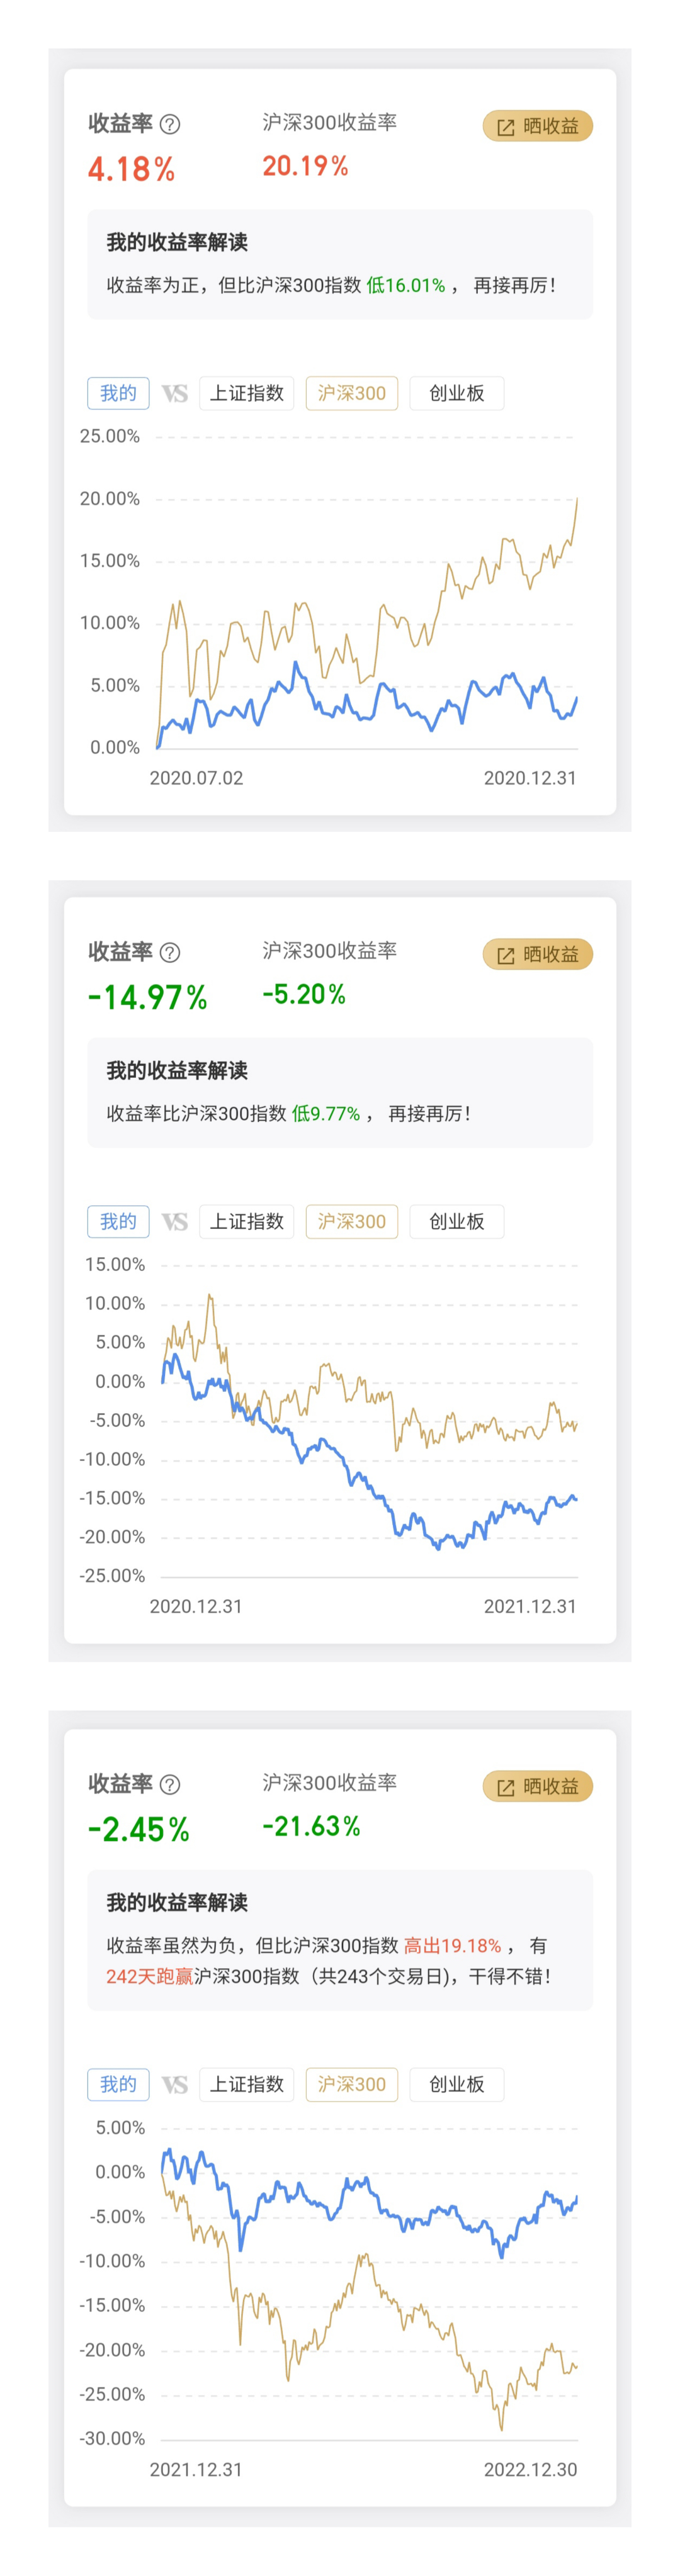This screenshot has height=2576, width=680.
Task: Share the 4.18% return via 晒收益
Action: click(x=537, y=126)
